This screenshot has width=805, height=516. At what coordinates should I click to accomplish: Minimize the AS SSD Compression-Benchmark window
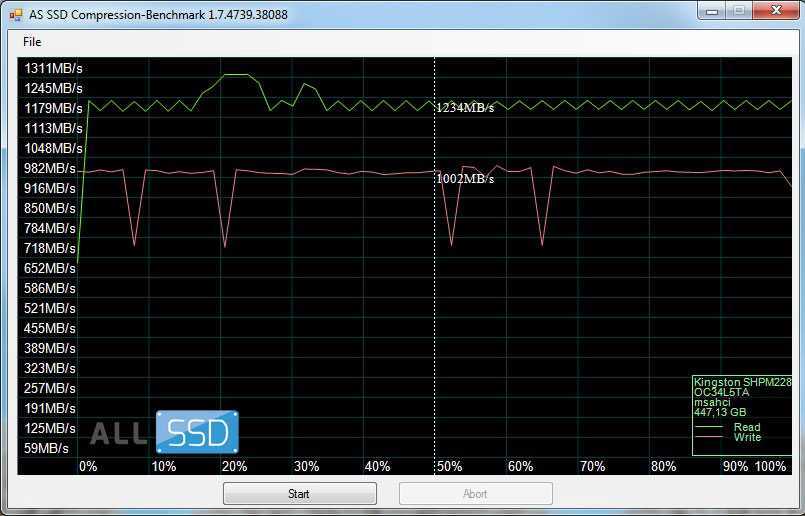710,11
